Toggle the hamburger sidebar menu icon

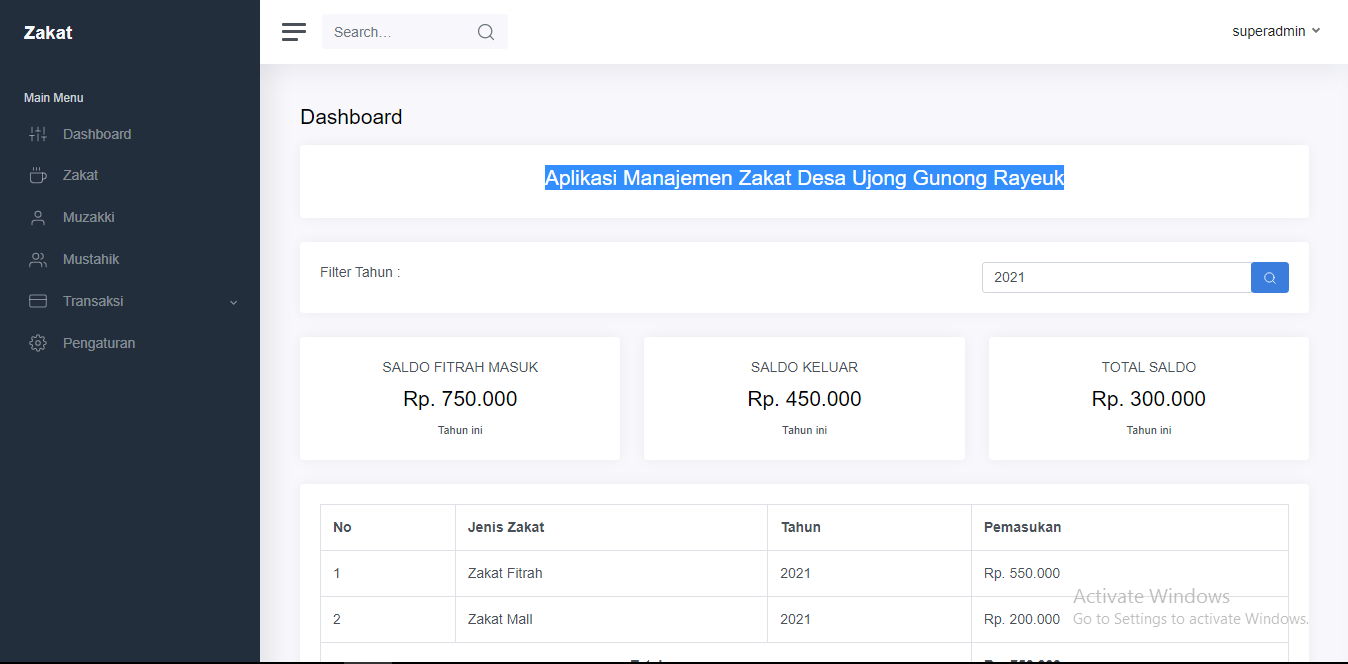(294, 32)
